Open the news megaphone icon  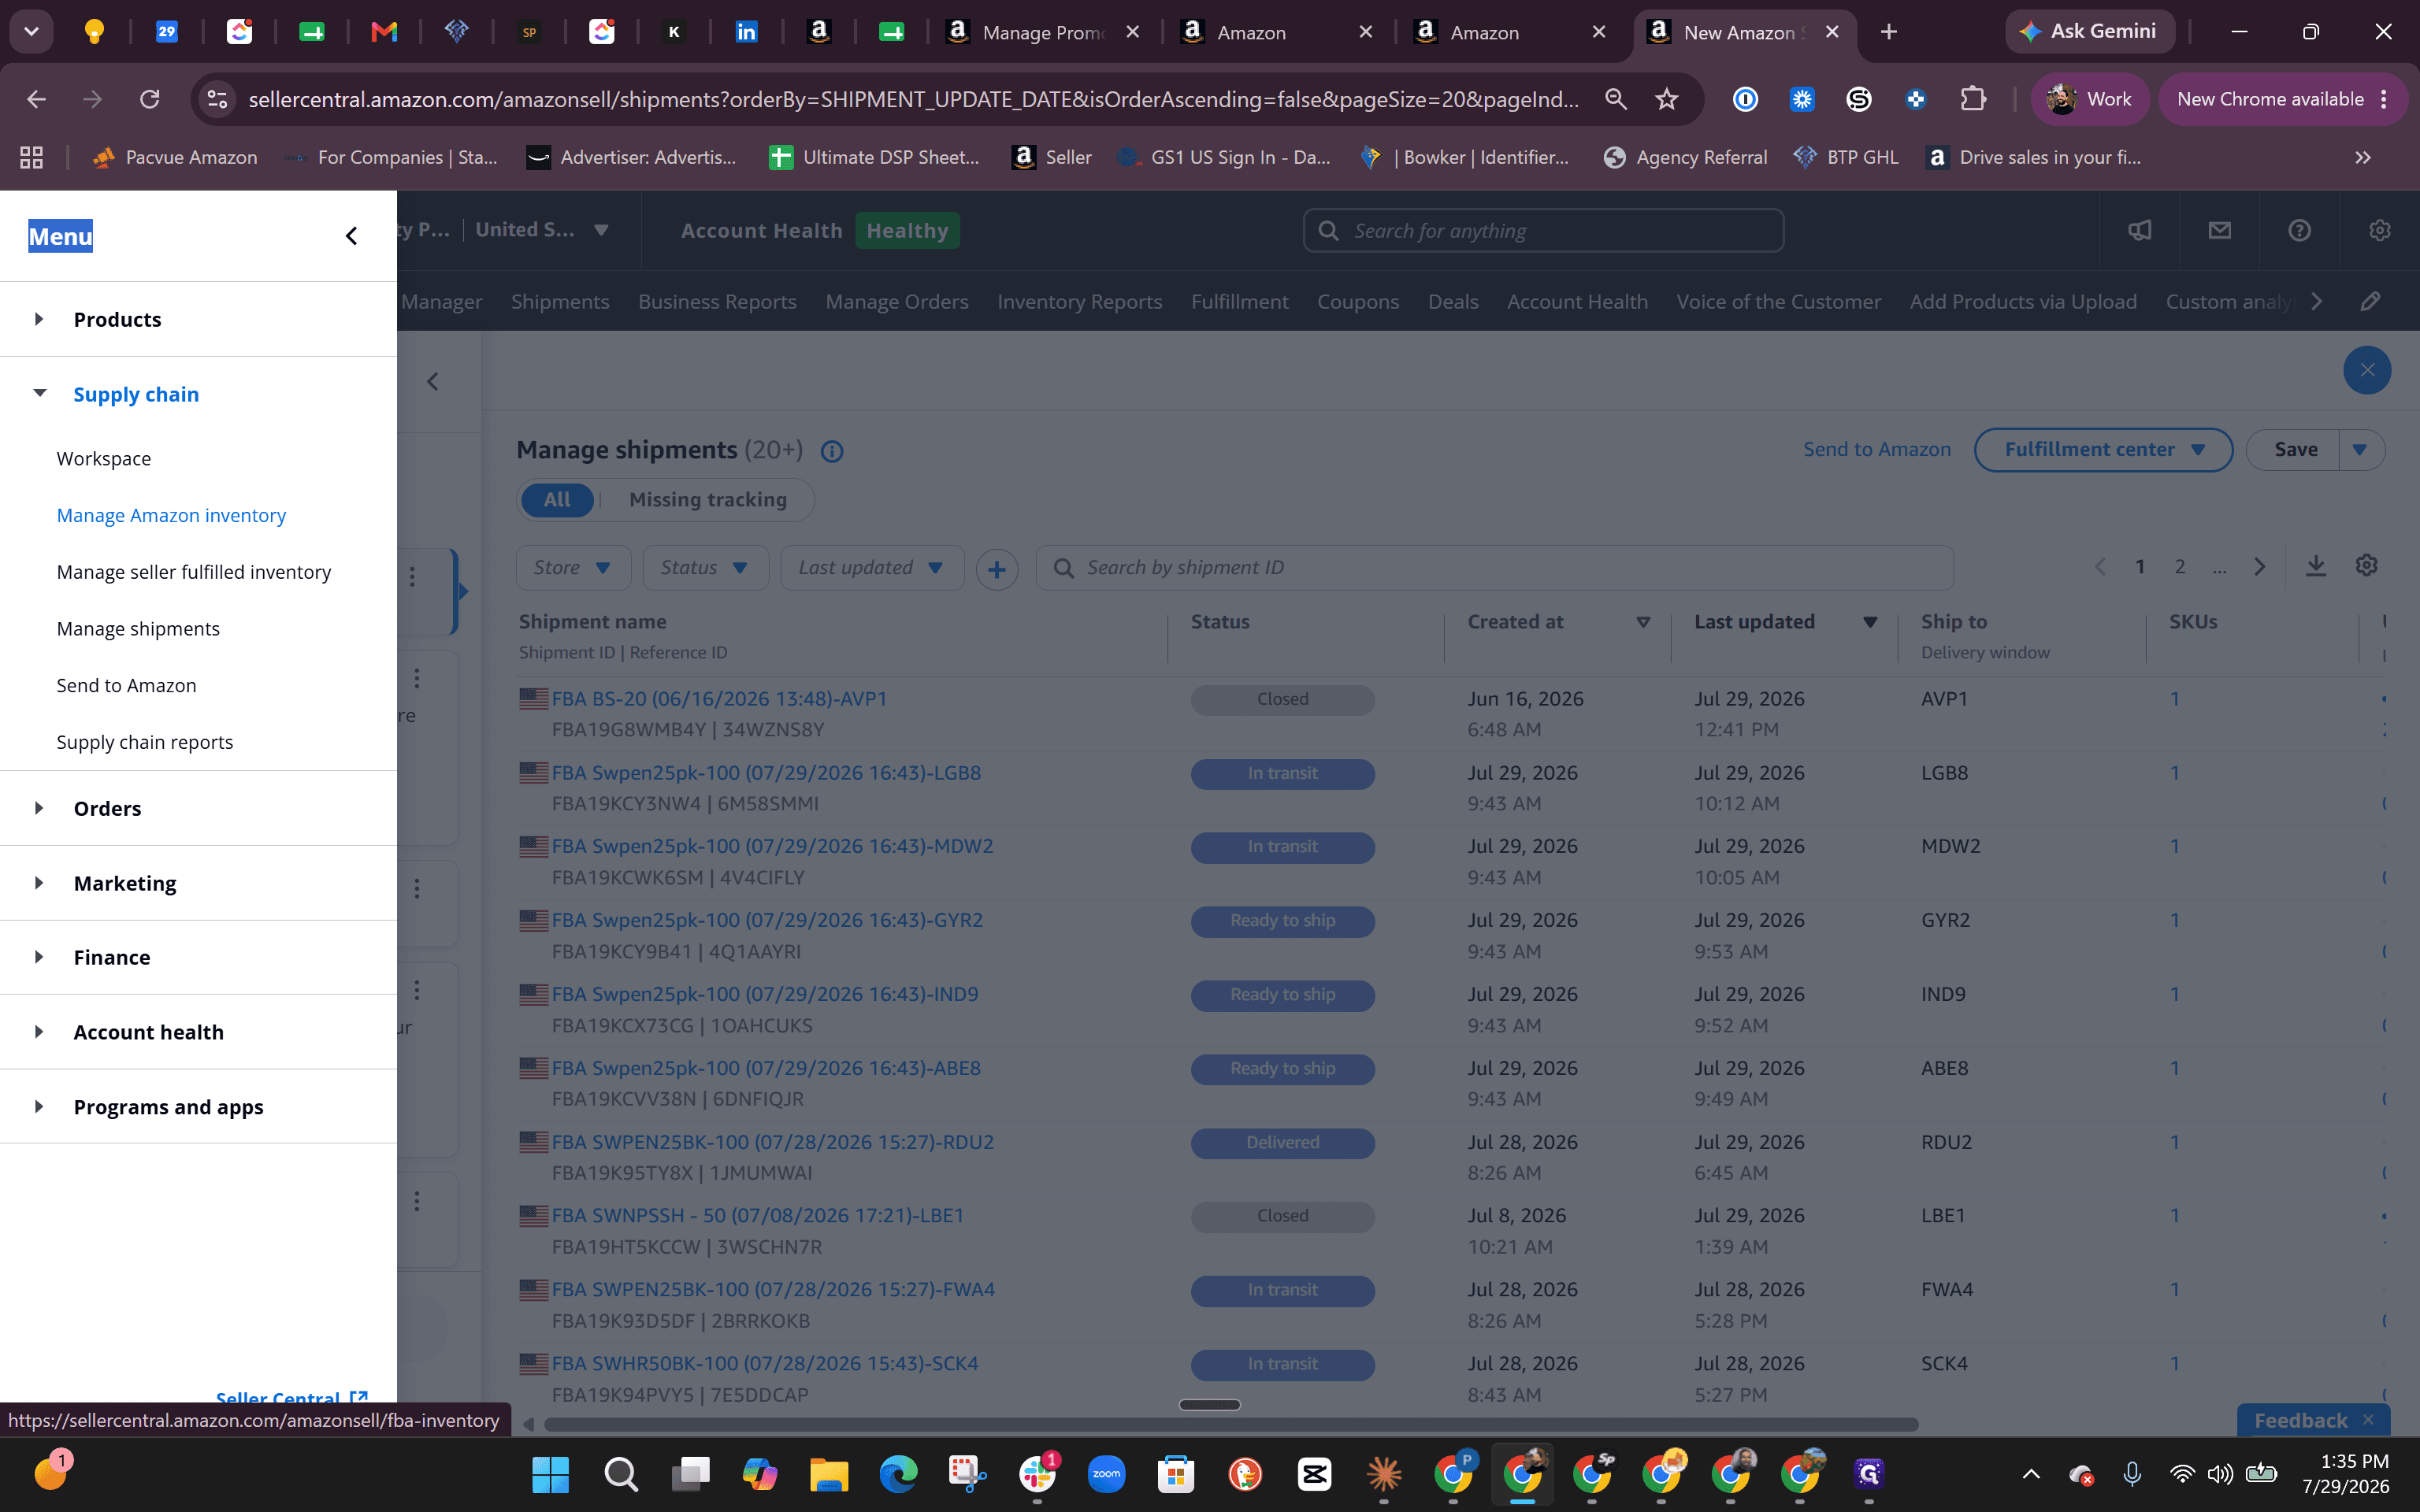(x=2140, y=231)
